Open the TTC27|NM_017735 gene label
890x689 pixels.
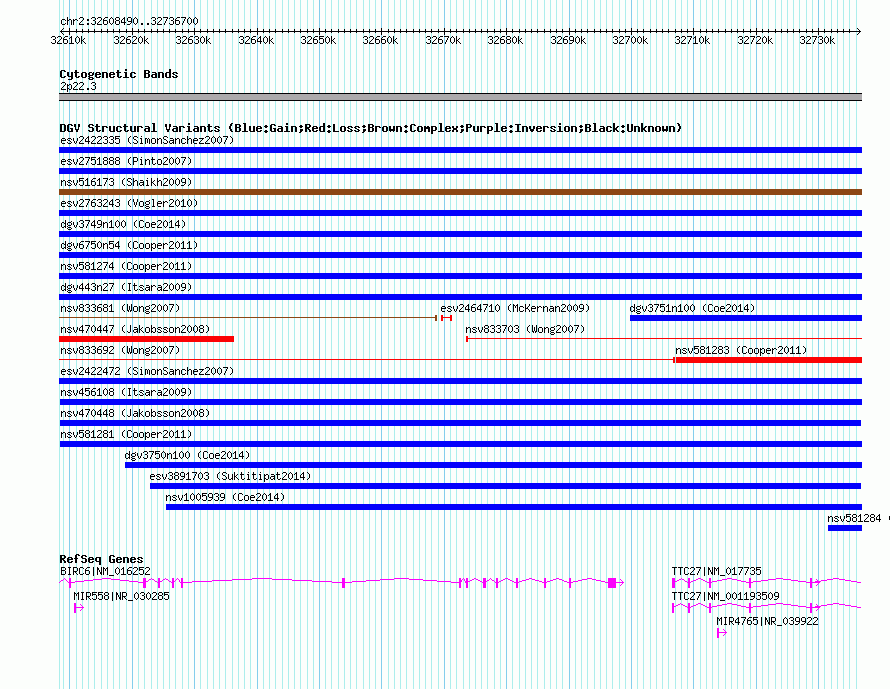pyautogui.click(x=716, y=571)
